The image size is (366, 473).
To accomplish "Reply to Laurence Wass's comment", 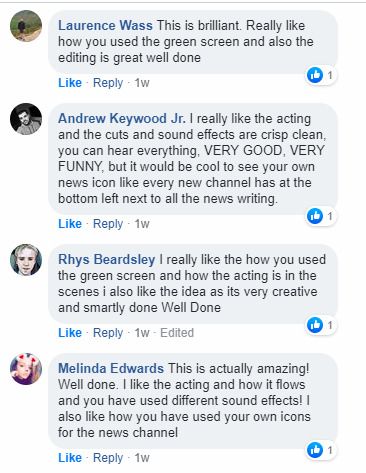I will tap(108, 83).
